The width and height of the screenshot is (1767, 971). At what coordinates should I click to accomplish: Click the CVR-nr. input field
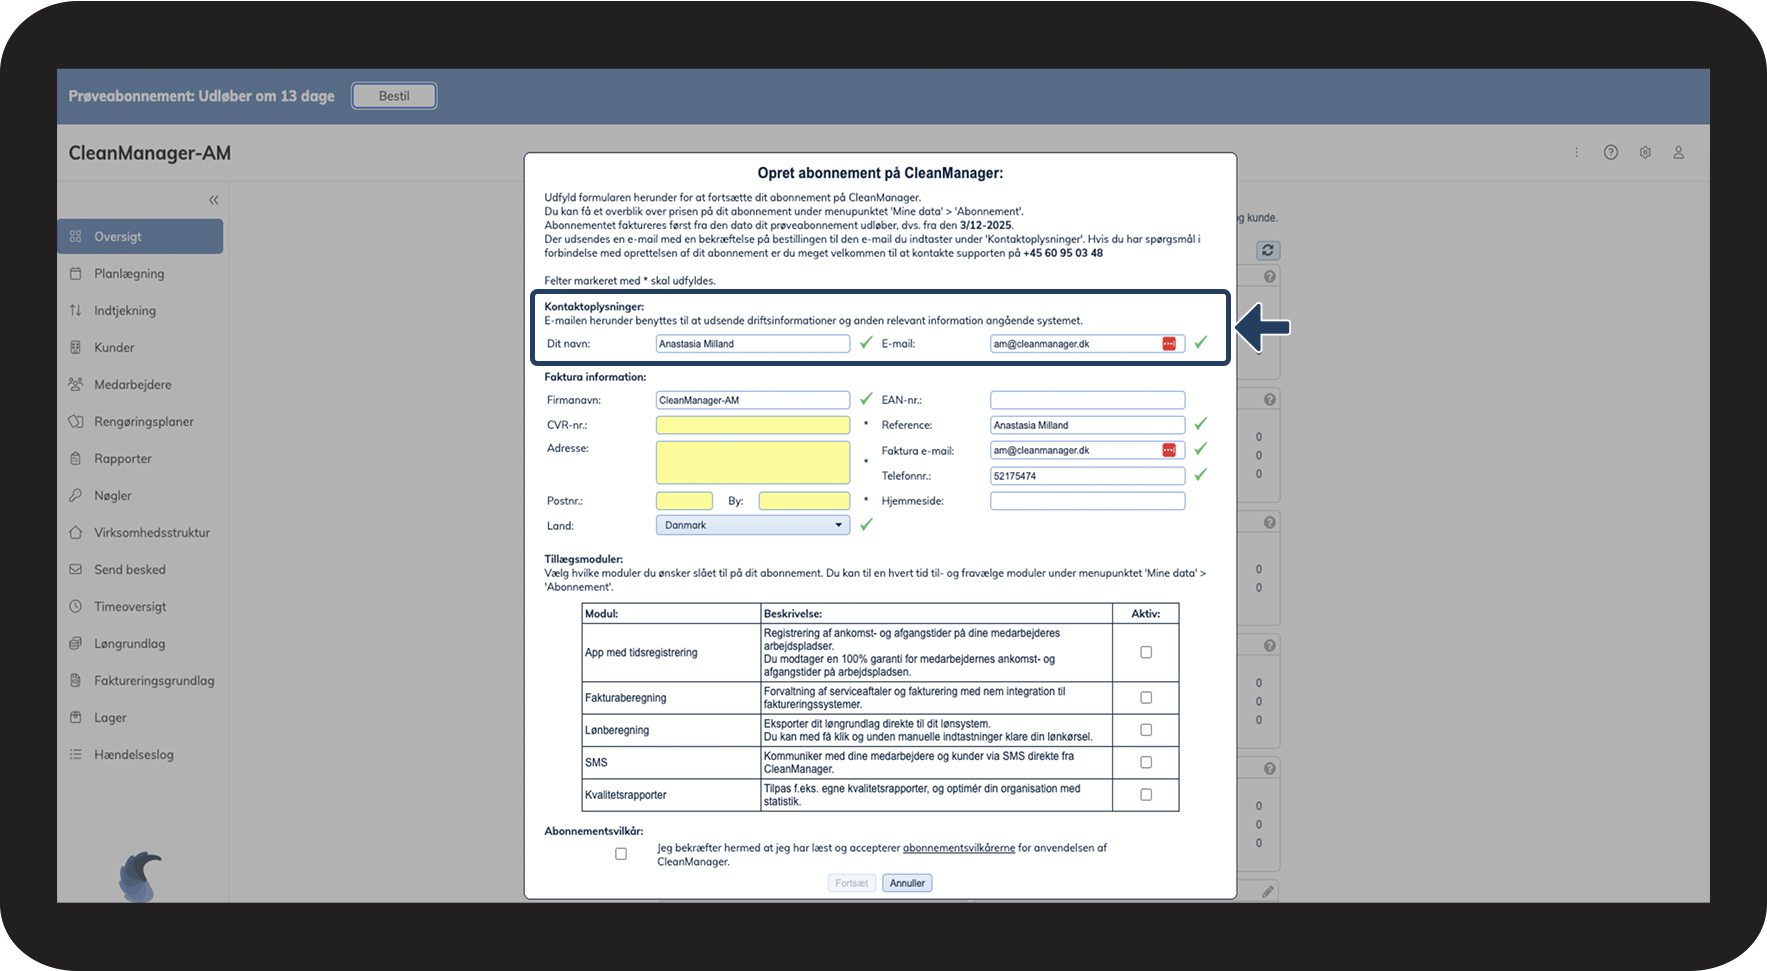click(x=753, y=425)
